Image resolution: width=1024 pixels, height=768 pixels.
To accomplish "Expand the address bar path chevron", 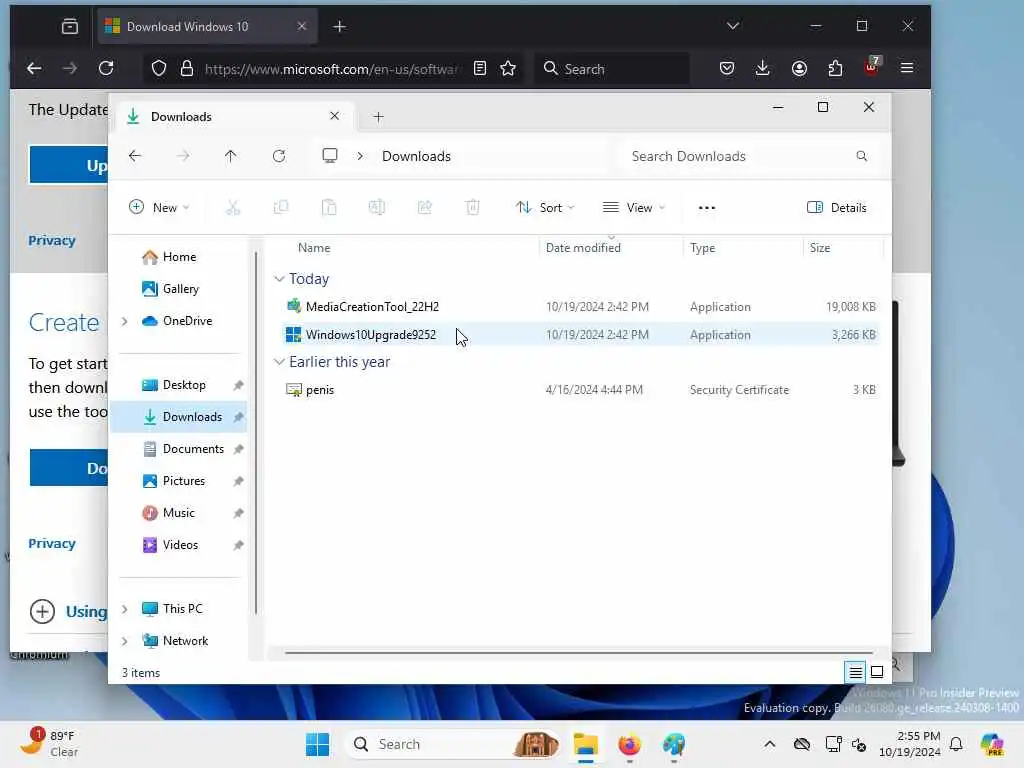I will [360, 156].
